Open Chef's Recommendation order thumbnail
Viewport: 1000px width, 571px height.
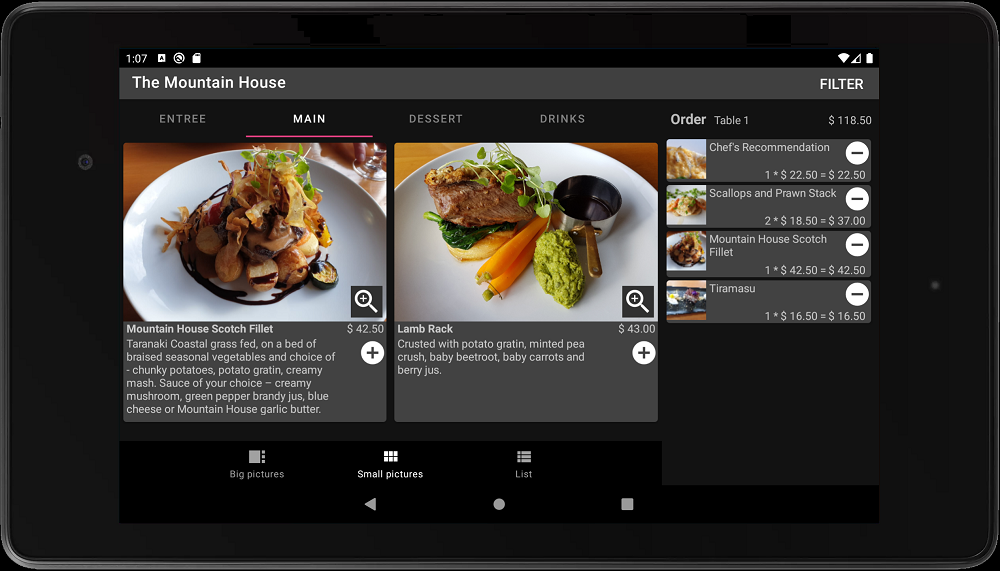click(x=686, y=159)
